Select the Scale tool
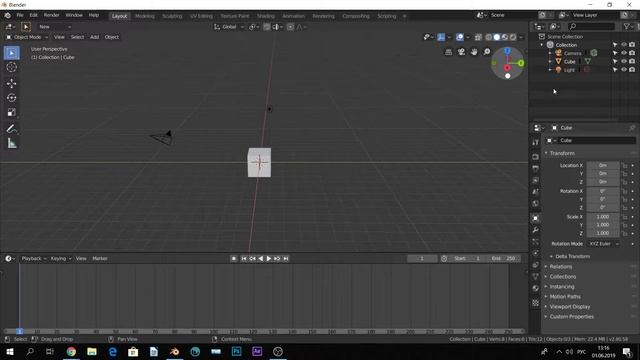 11,113
